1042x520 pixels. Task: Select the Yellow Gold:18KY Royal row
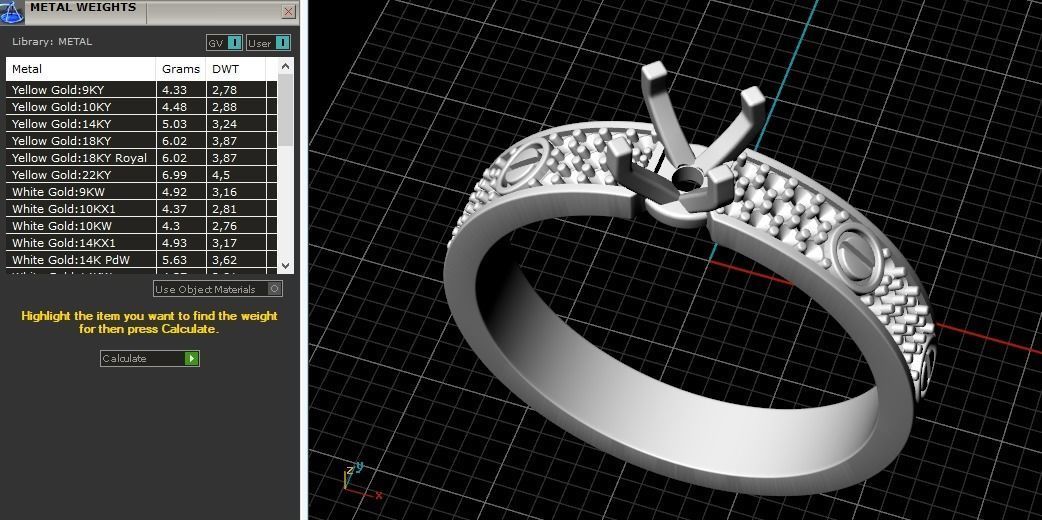click(x=142, y=158)
